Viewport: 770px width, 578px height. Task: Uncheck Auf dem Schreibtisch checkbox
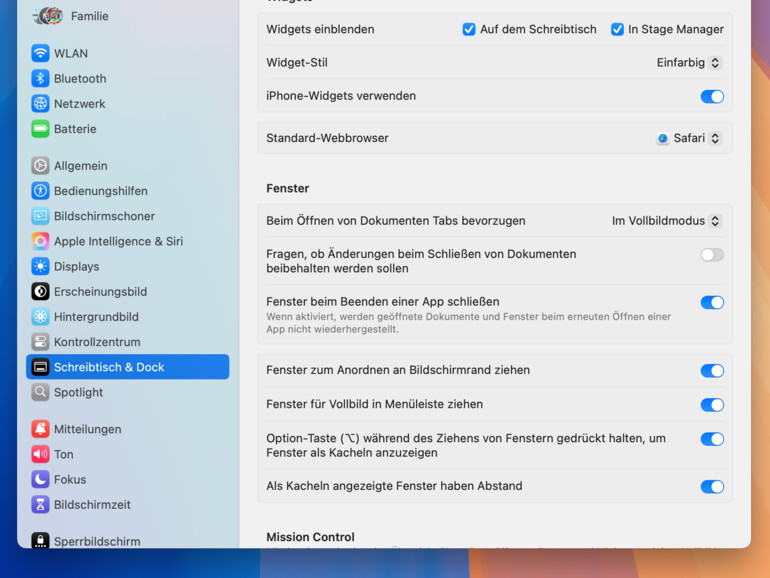tap(469, 29)
